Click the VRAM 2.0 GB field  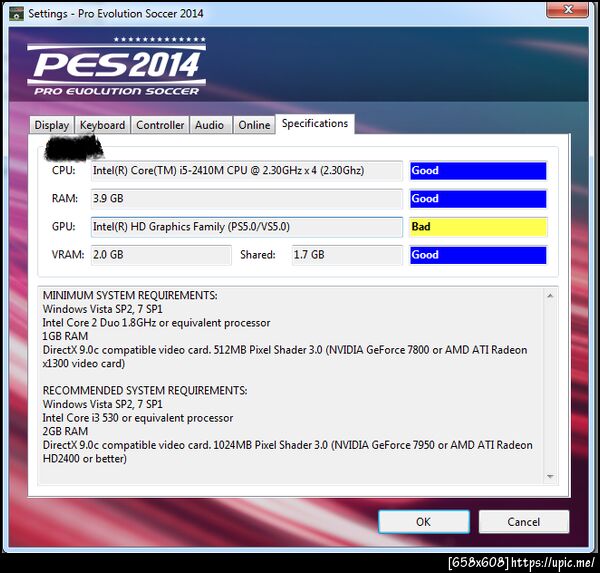(161, 255)
